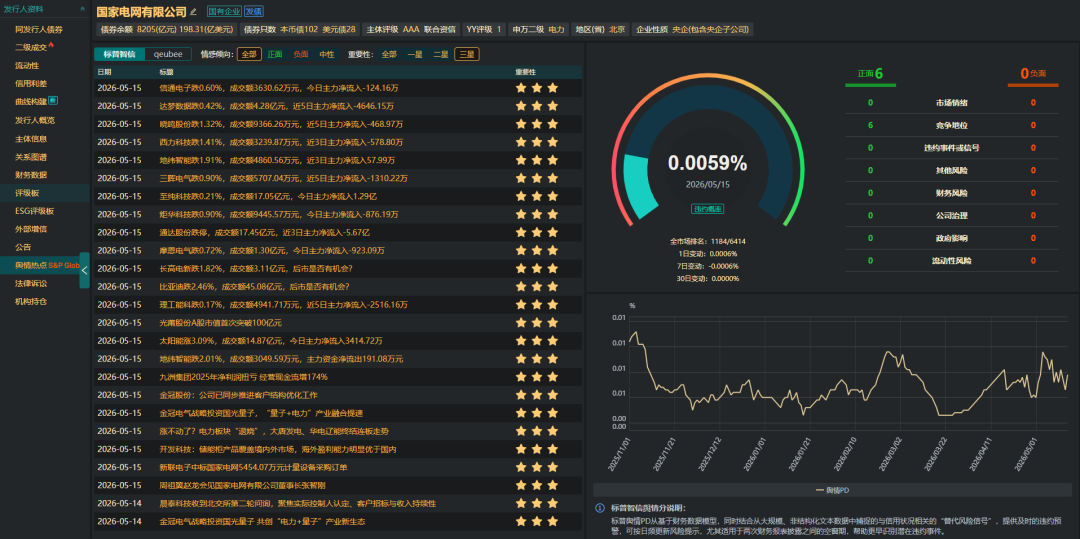Collapse the sidebar using the arrow handle
The image size is (1080, 539).
coord(85,270)
